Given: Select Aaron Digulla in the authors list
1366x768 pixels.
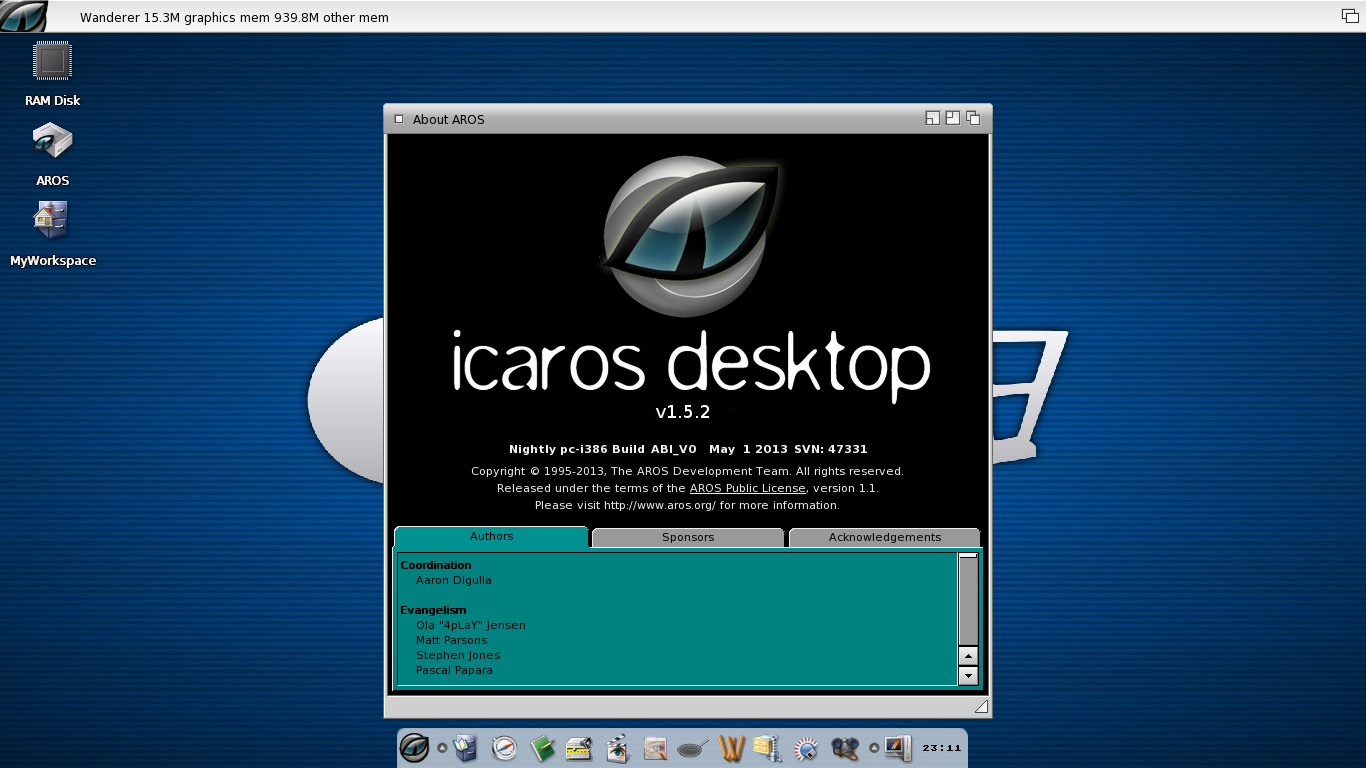Looking at the screenshot, I should (x=454, y=580).
